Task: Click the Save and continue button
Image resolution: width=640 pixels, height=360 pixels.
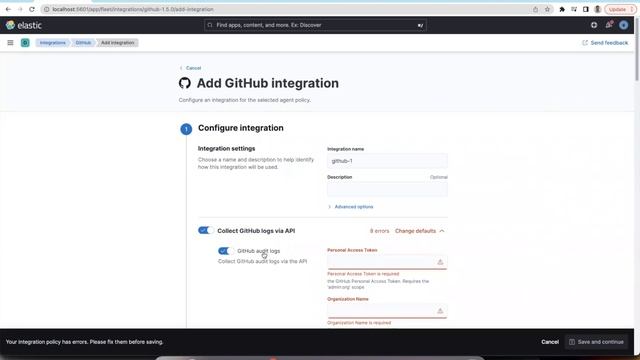Action: click(596, 342)
